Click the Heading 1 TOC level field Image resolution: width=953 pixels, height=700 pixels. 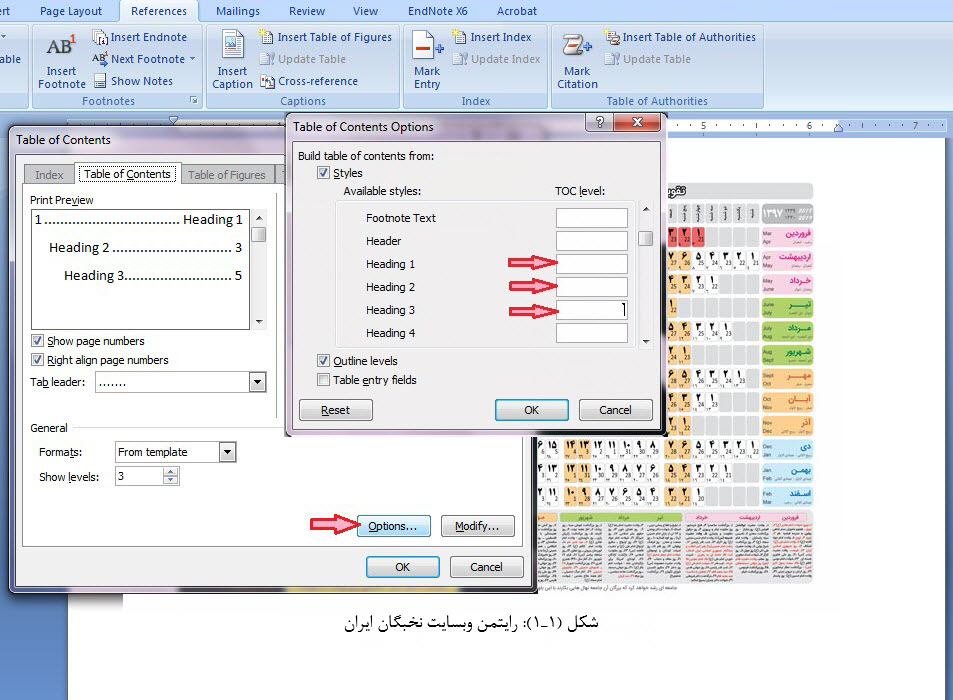point(591,264)
